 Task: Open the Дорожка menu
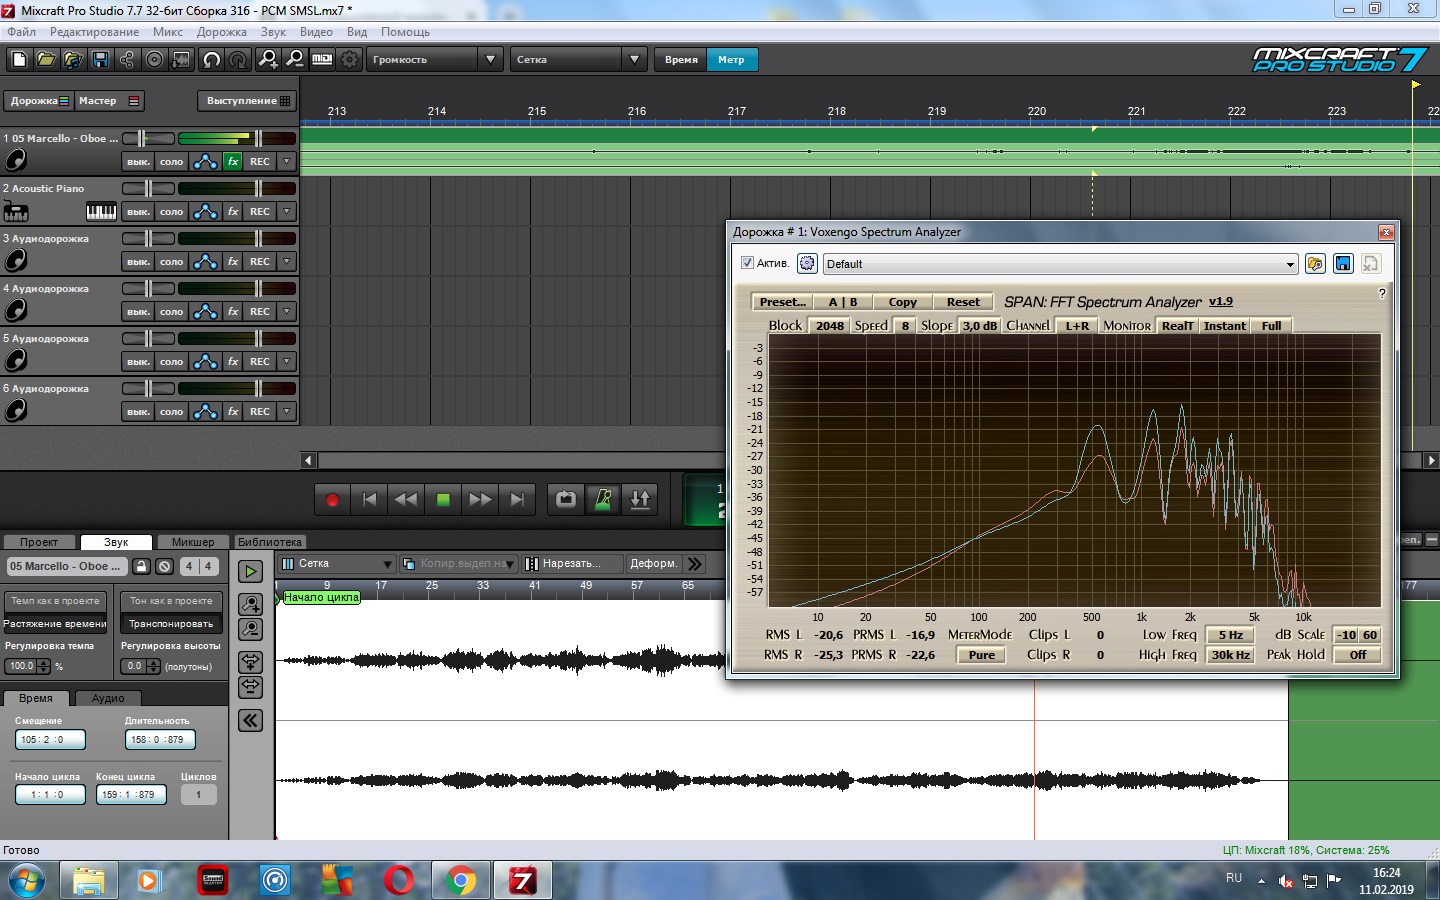(x=222, y=32)
